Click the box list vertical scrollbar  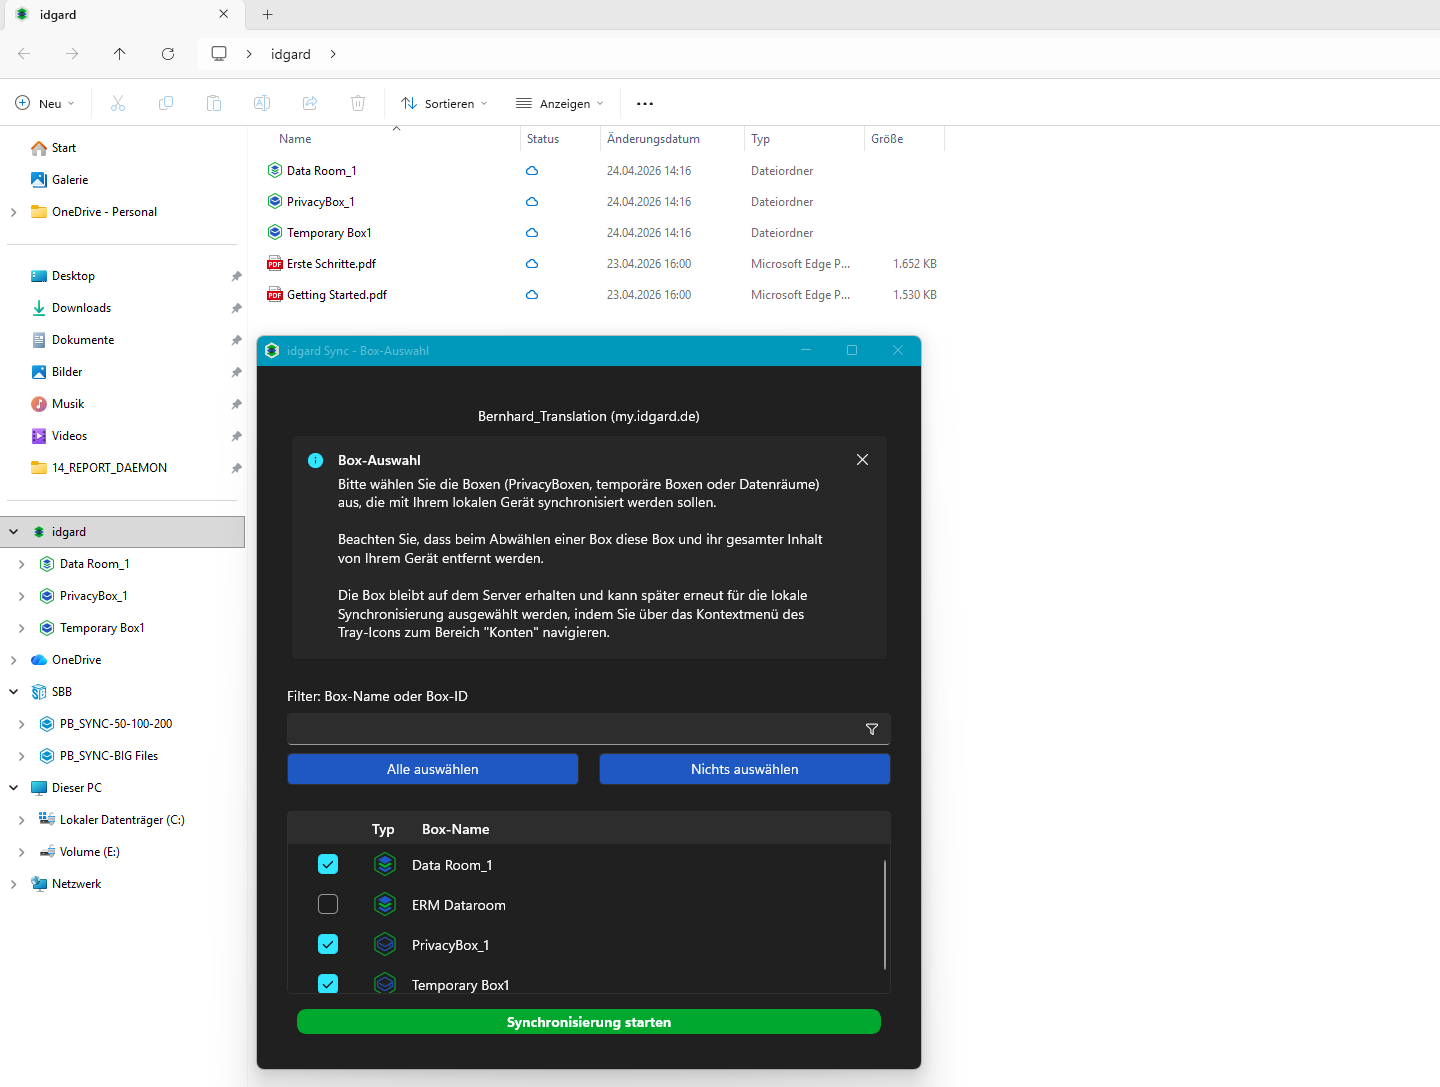pos(885,914)
